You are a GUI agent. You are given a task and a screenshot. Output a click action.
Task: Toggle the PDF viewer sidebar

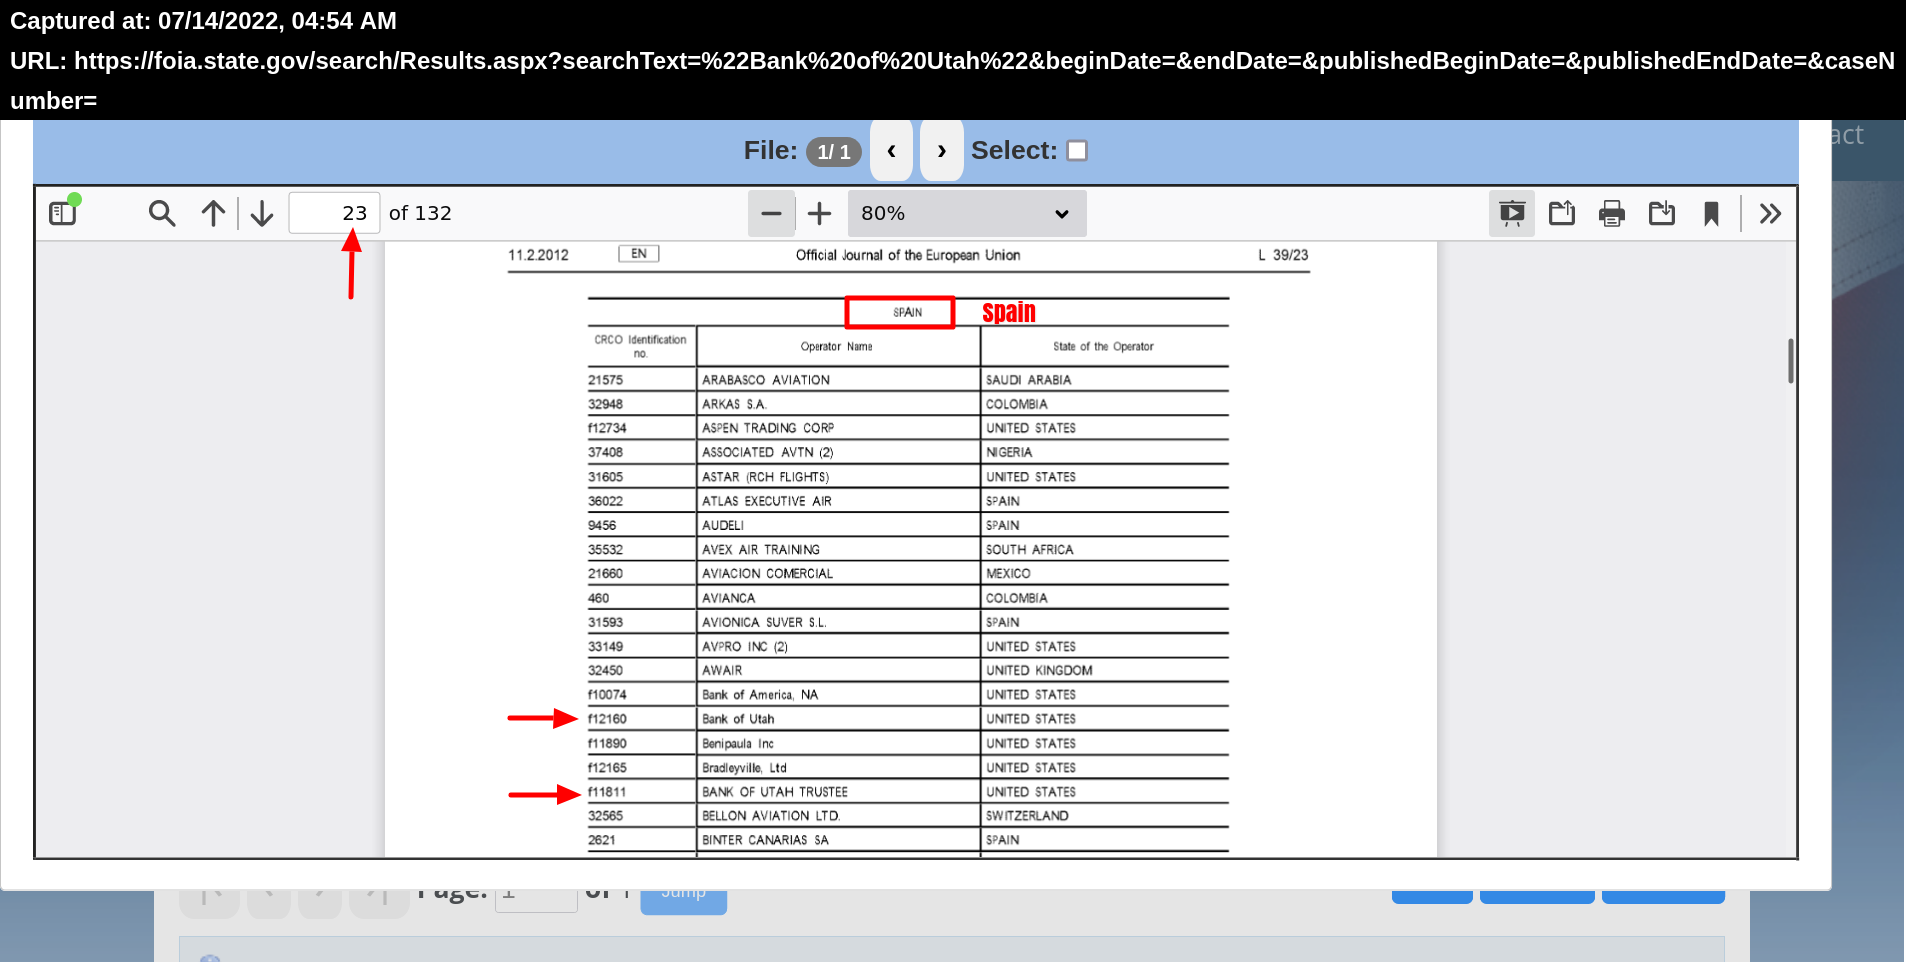(x=63, y=213)
